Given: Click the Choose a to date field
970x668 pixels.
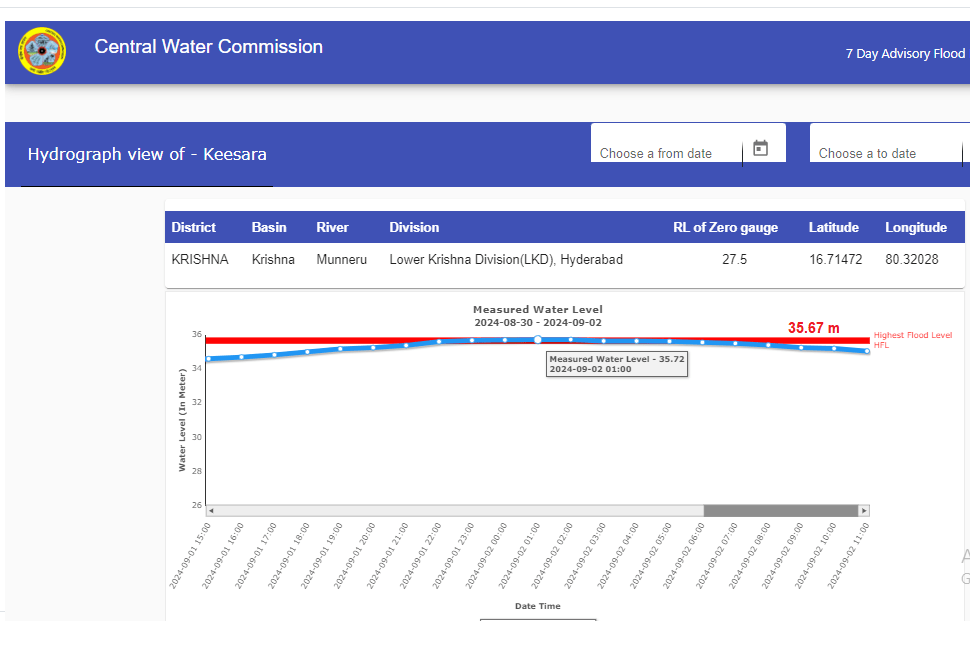Looking at the screenshot, I should coord(880,153).
